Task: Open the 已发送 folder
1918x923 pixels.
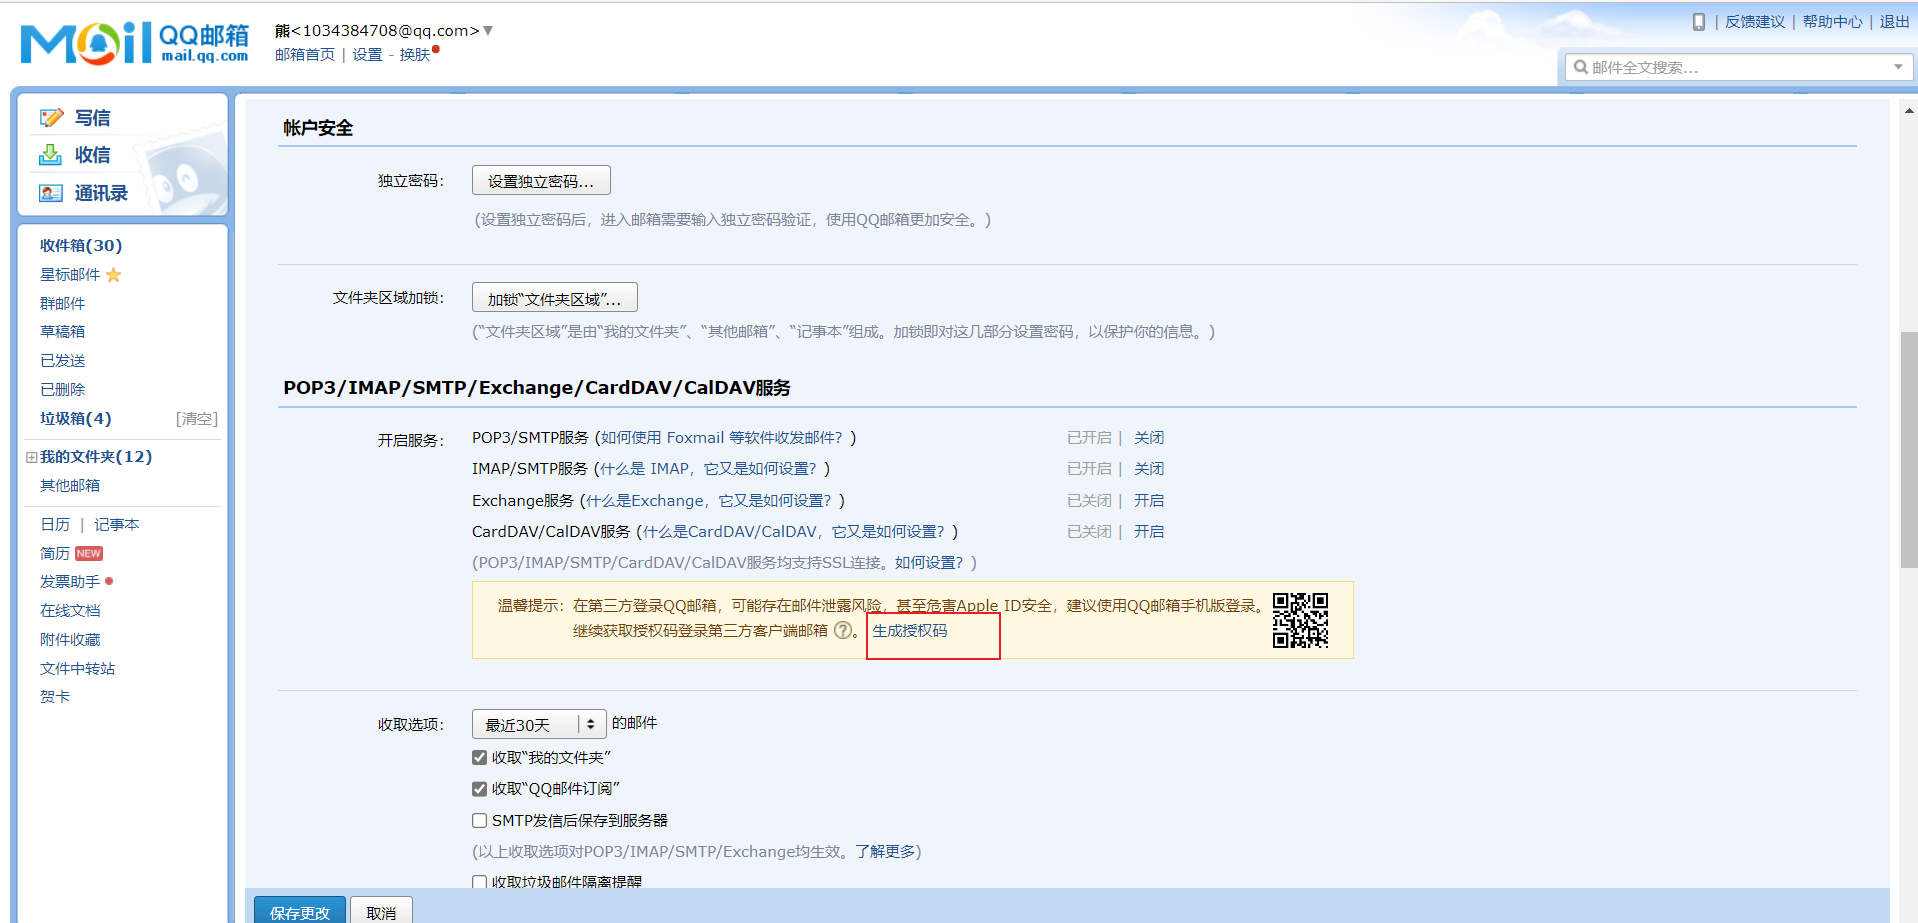Action: pyautogui.click(x=62, y=361)
